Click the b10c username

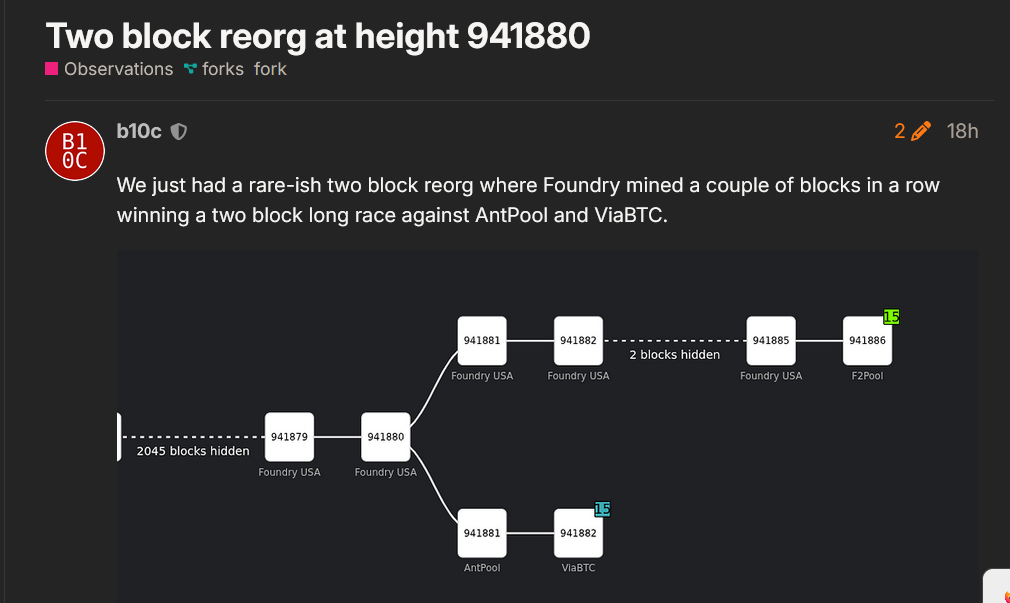[x=139, y=130]
